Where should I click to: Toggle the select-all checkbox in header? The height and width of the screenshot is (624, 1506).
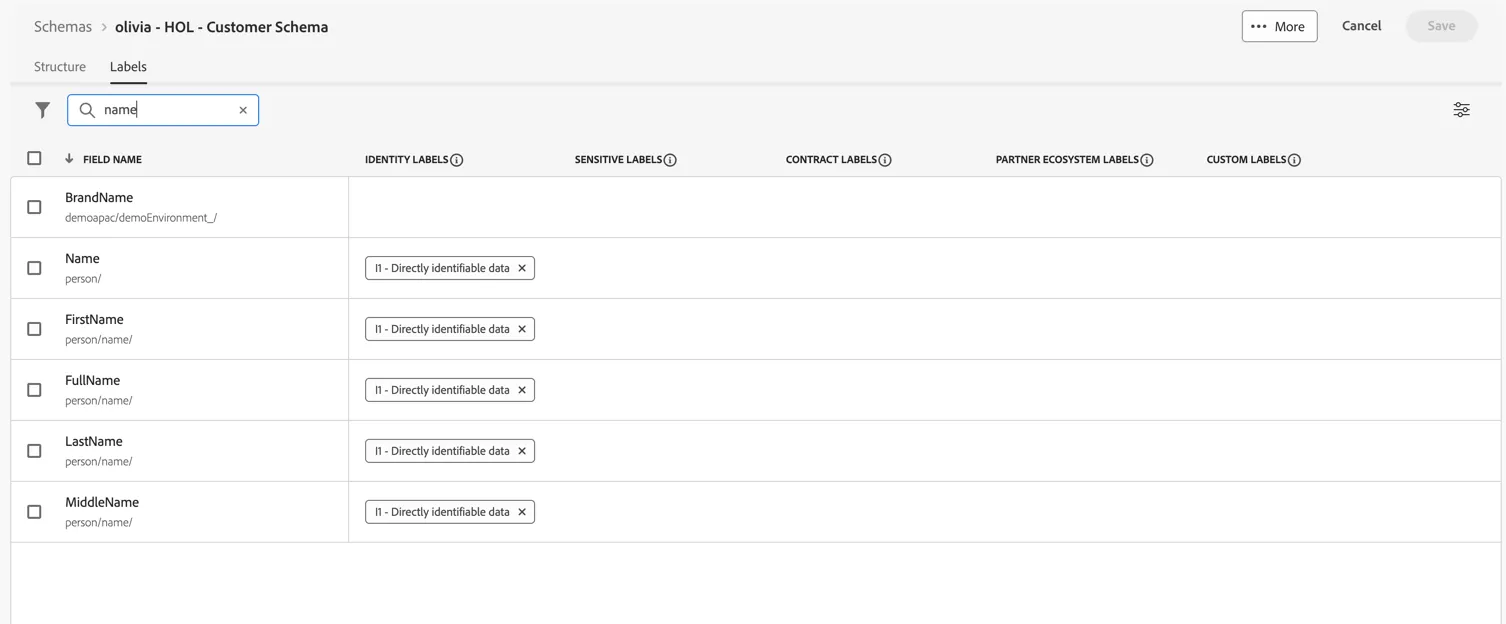(x=34, y=158)
